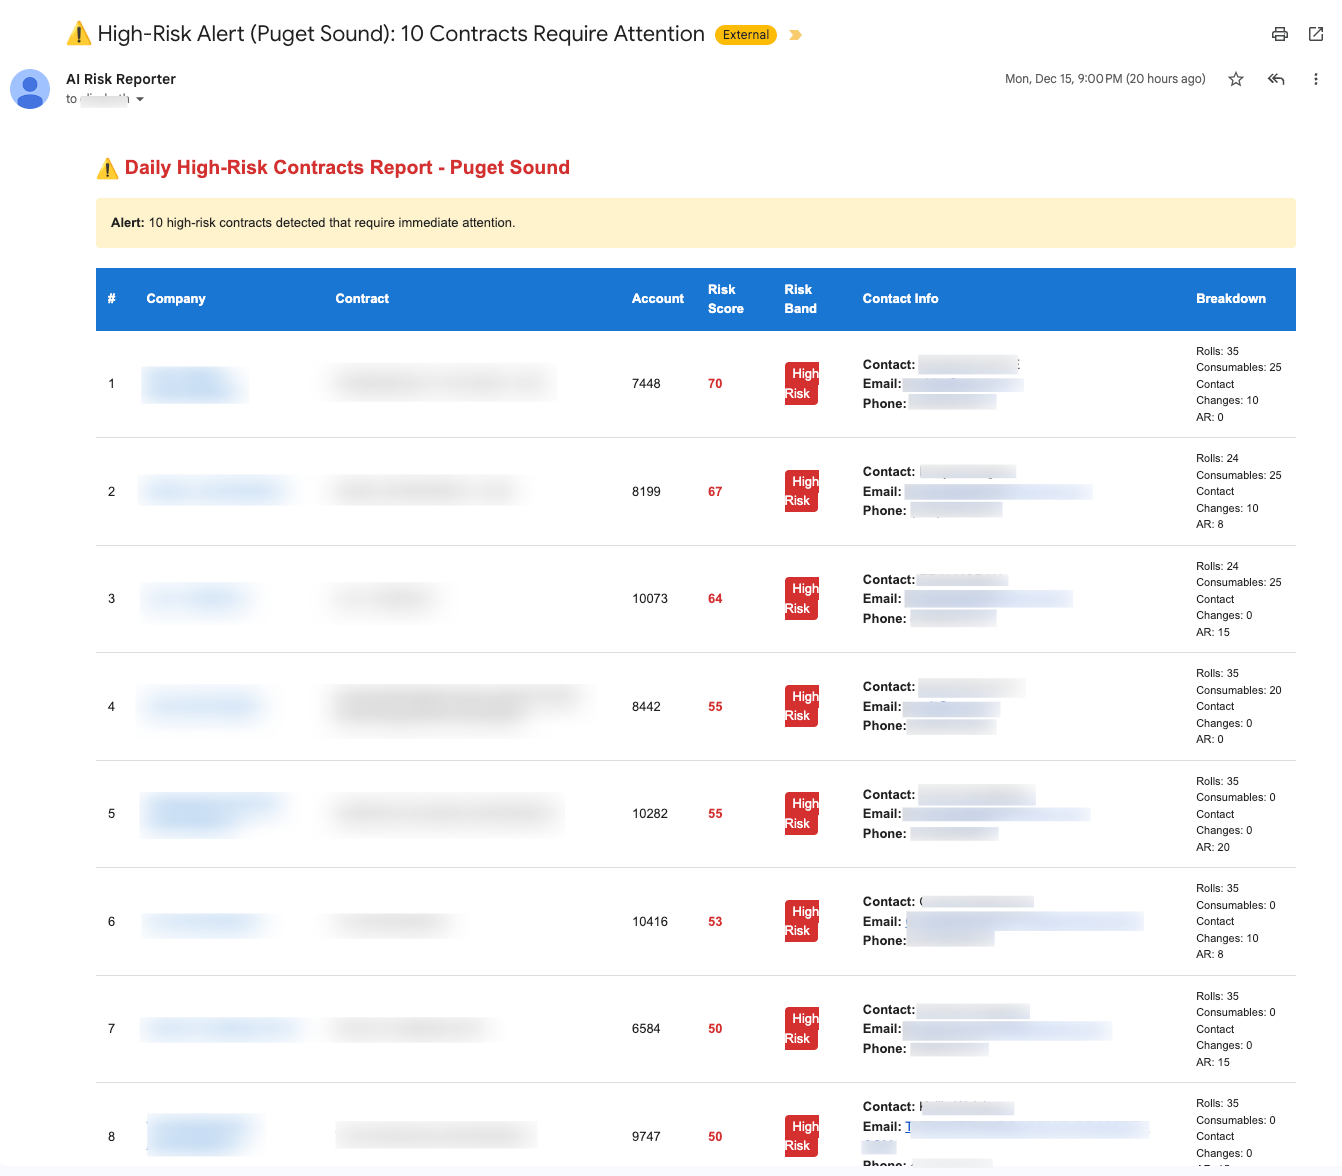
Task: Click warning icon beside Daily High-Risk heading
Action: point(107,168)
